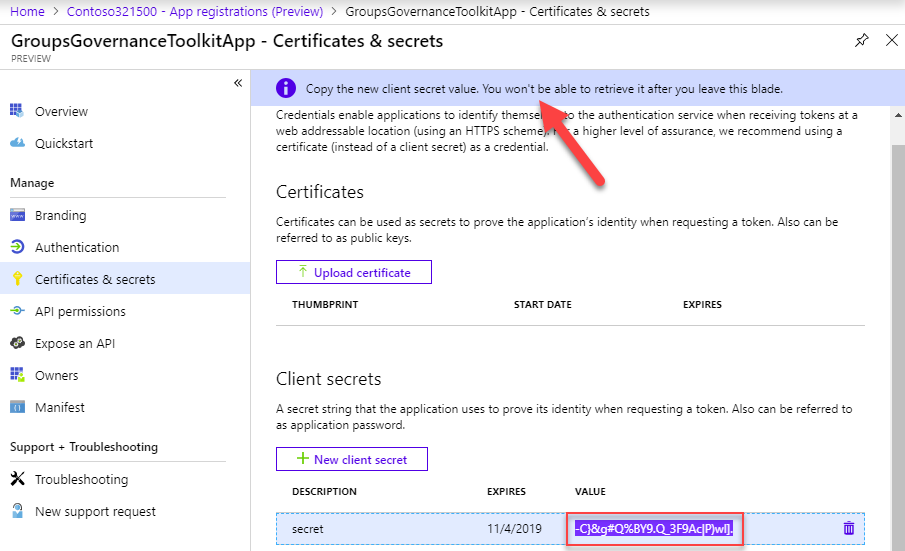The image size is (905, 551).
Task: Click the Manifest icon
Action: coord(17,407)
